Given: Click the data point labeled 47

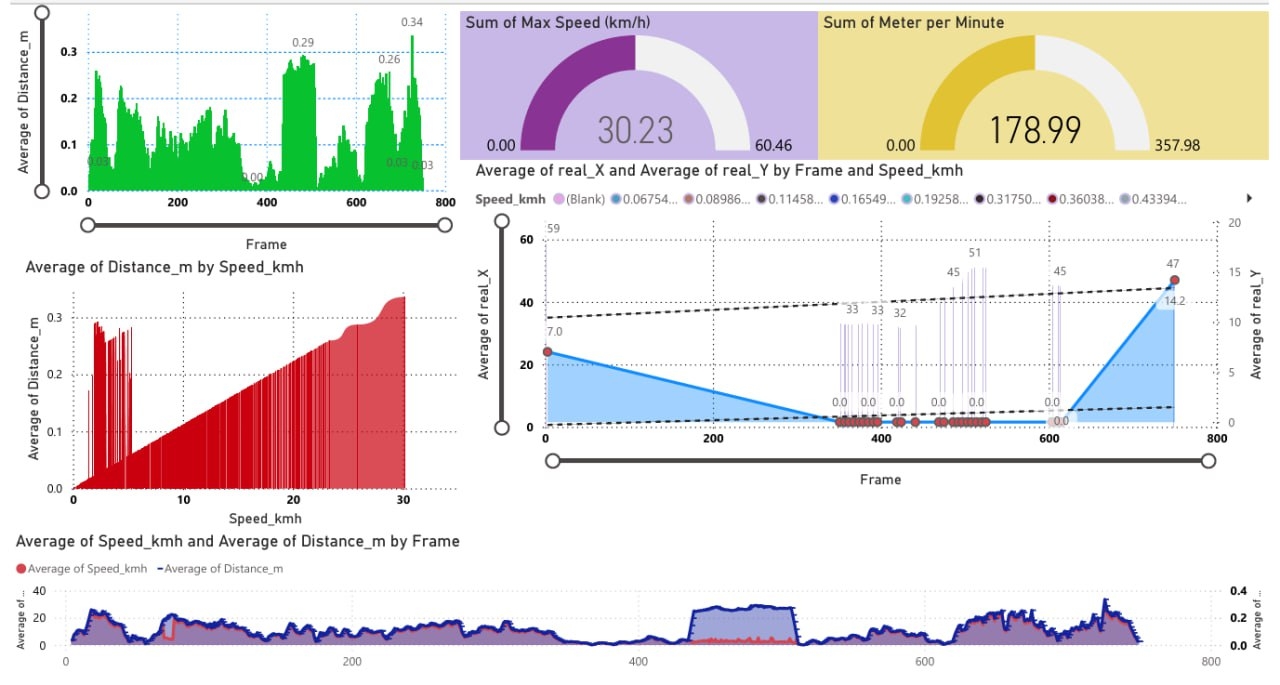Looking at the screenshot, I should point(1174,280).
